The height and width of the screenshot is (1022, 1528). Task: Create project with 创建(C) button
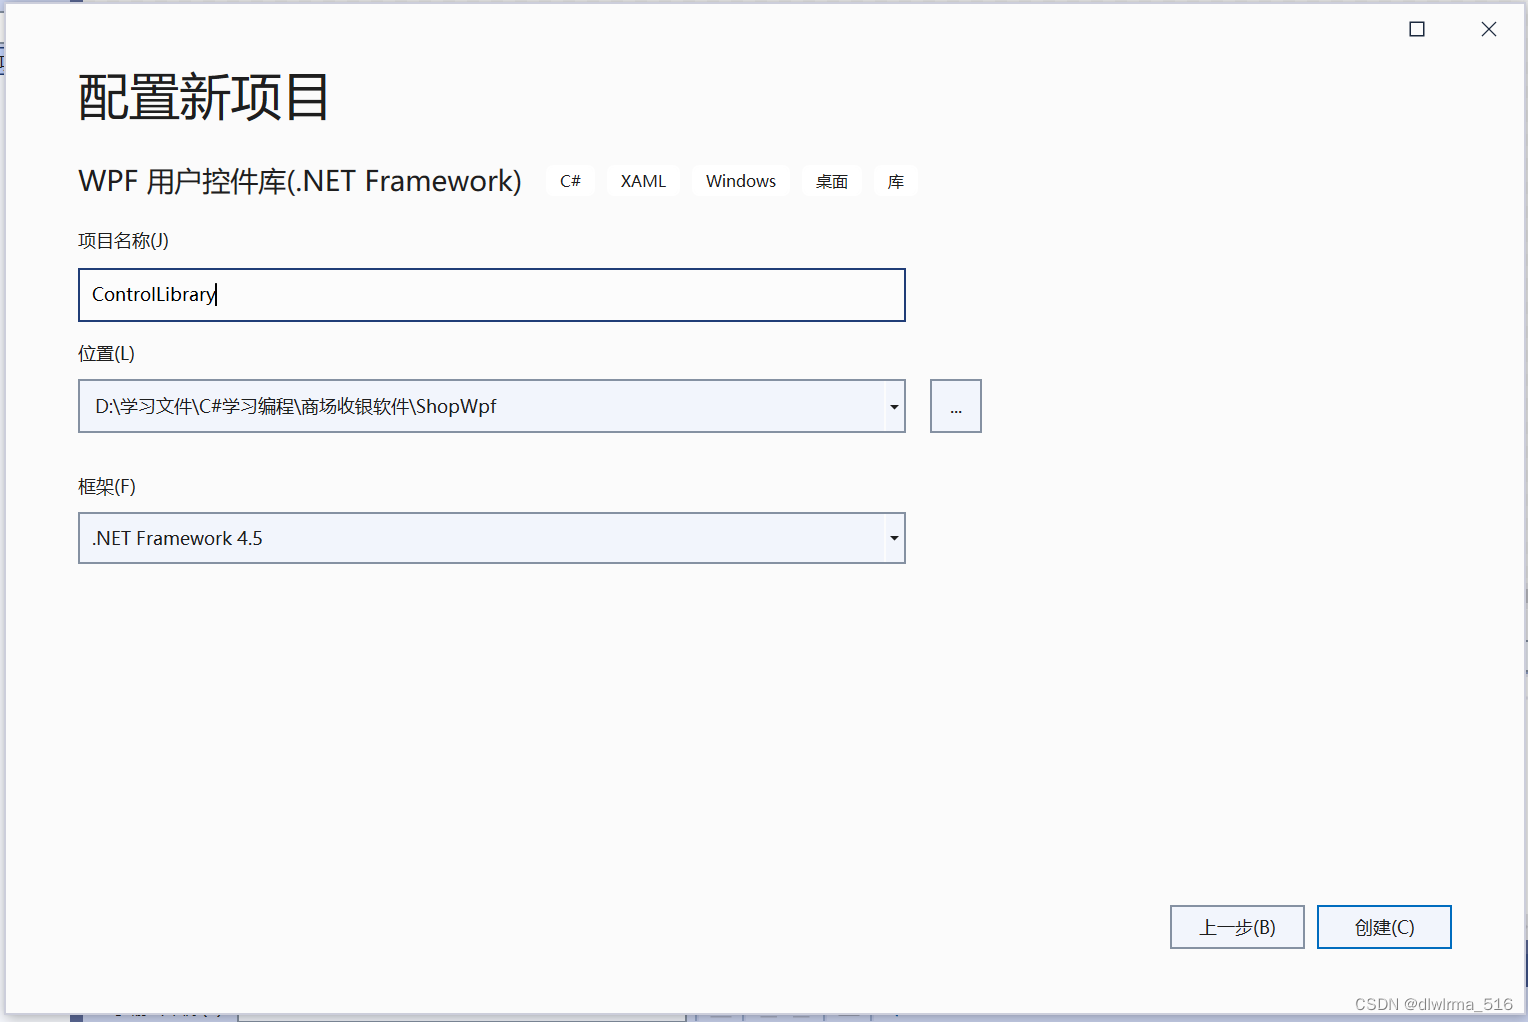click(1384, 927)
